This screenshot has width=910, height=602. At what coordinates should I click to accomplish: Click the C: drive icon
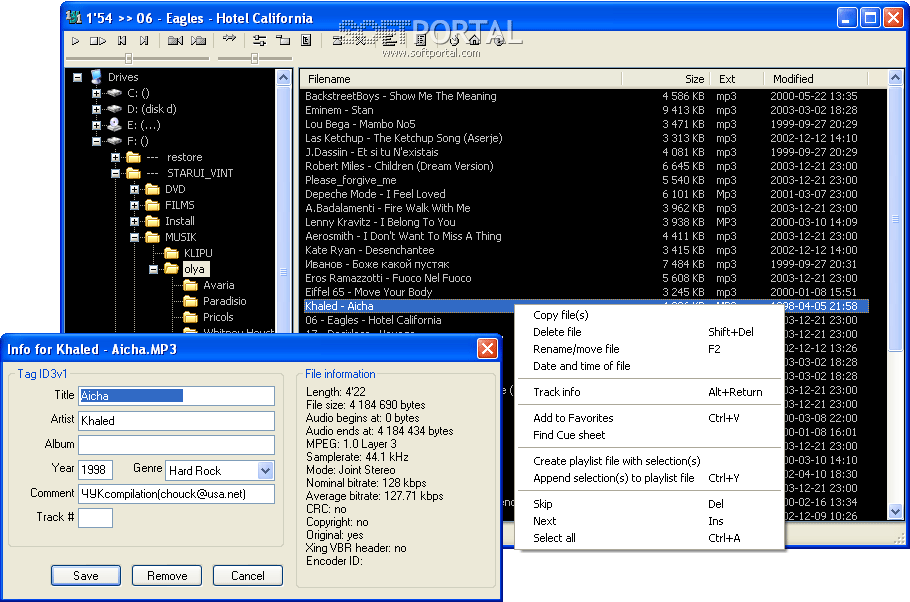coord(114,93)
